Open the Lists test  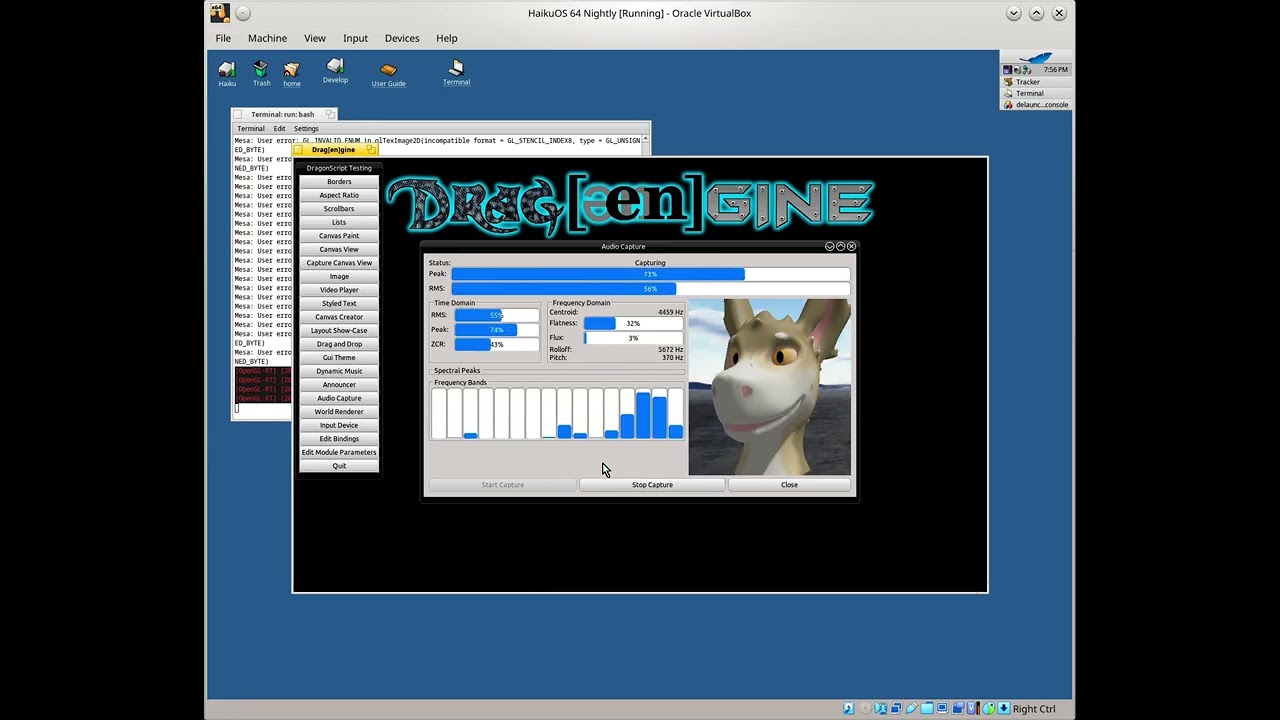click(339, 222)
